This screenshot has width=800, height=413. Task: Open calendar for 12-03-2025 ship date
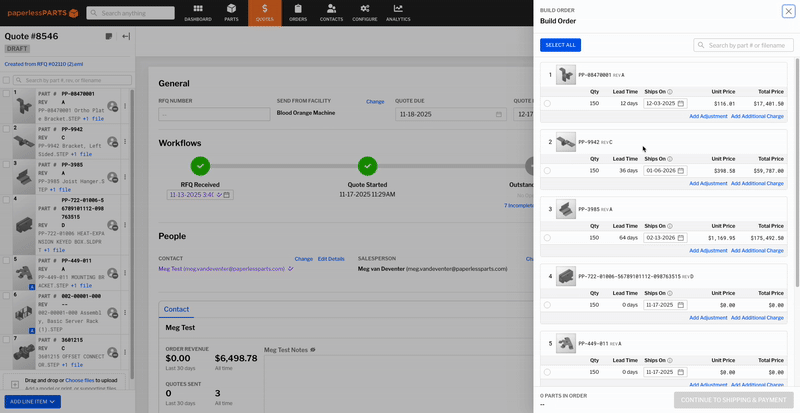681,103
